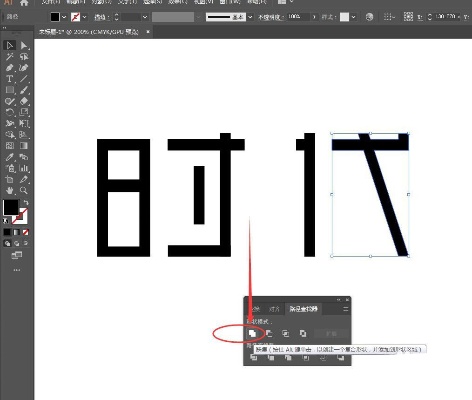Click Recolor Artwork wheel icon
This screenshot has width=472, height=400.
[369, 17]
